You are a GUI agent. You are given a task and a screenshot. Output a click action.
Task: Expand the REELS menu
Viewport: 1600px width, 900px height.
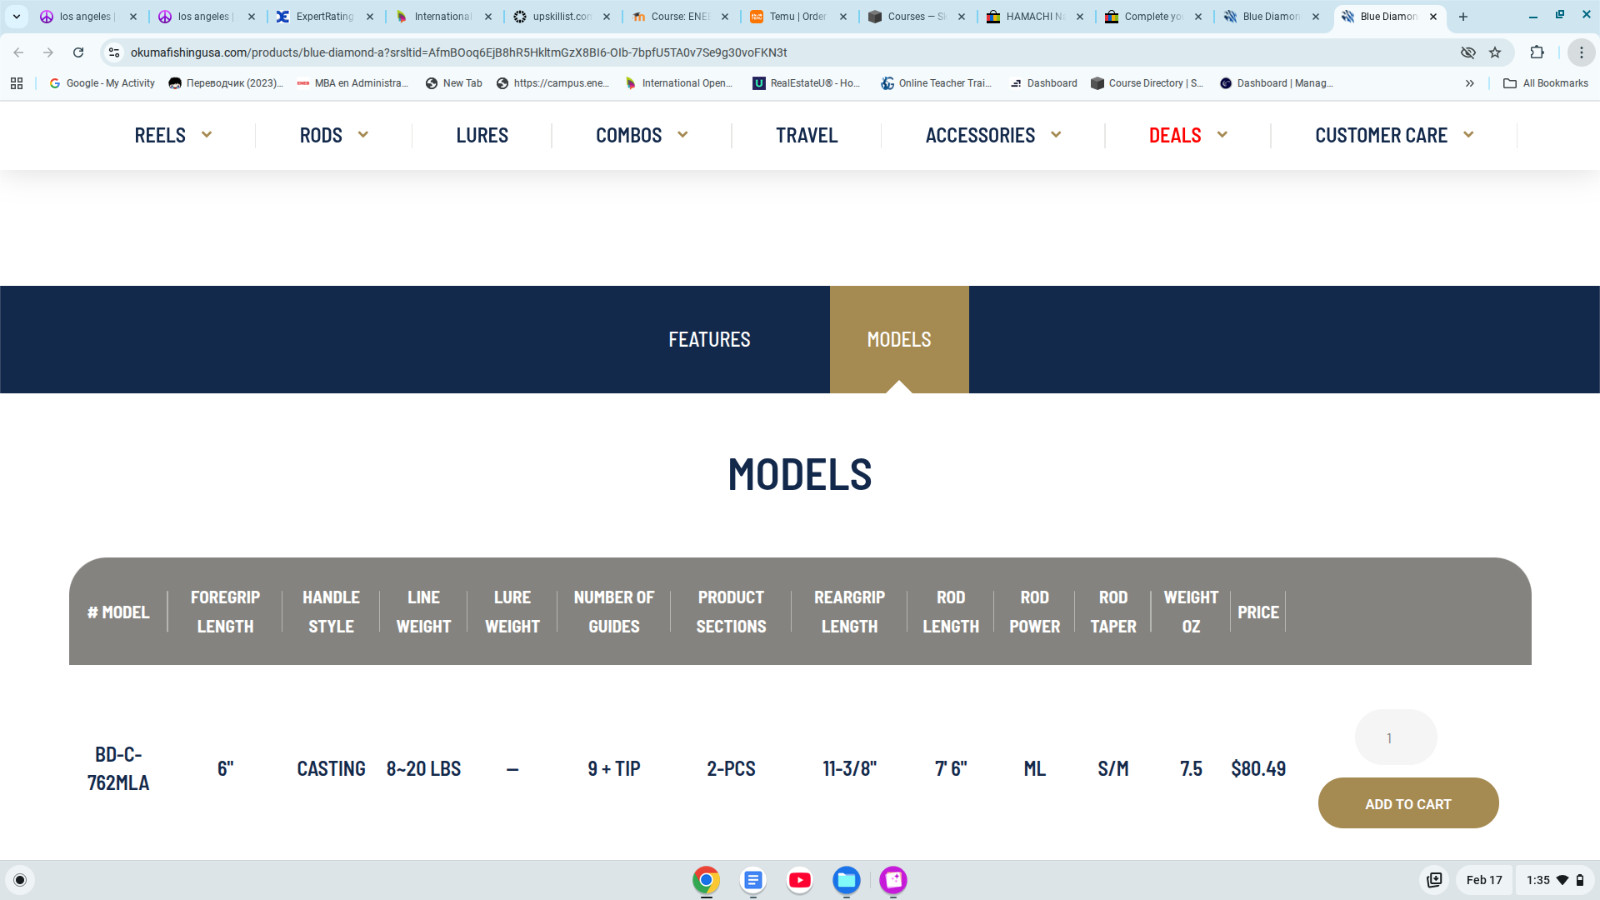coord(173,135)
